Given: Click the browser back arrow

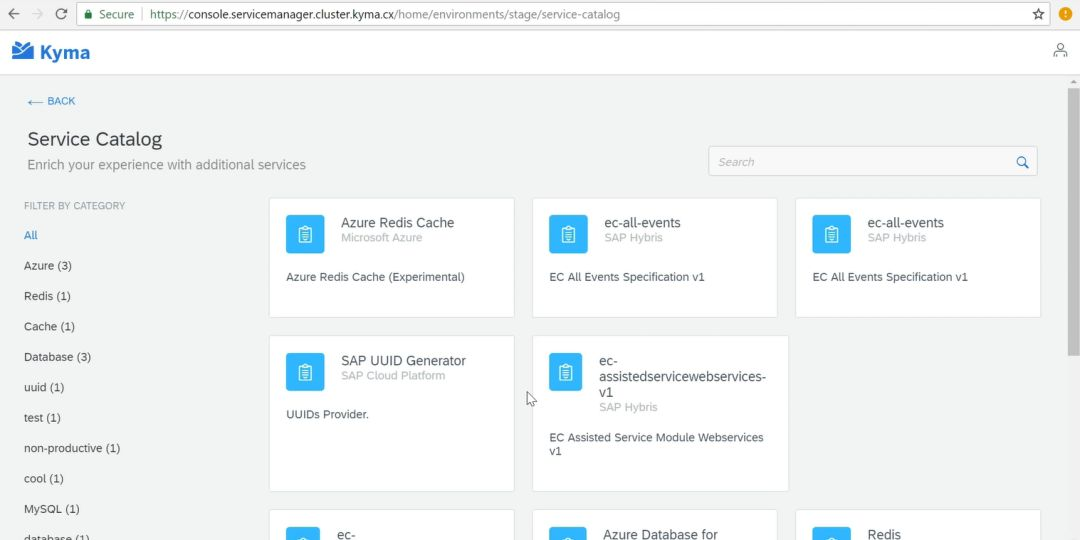Looking at the screenshot, I should coord(14,14).
